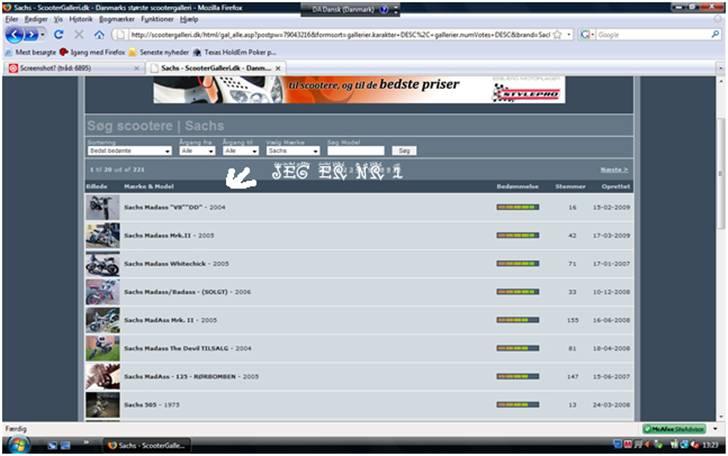Viewport: 728px width, 456px height.
Task: Go to the home page icon
Action: click(99, 34)
